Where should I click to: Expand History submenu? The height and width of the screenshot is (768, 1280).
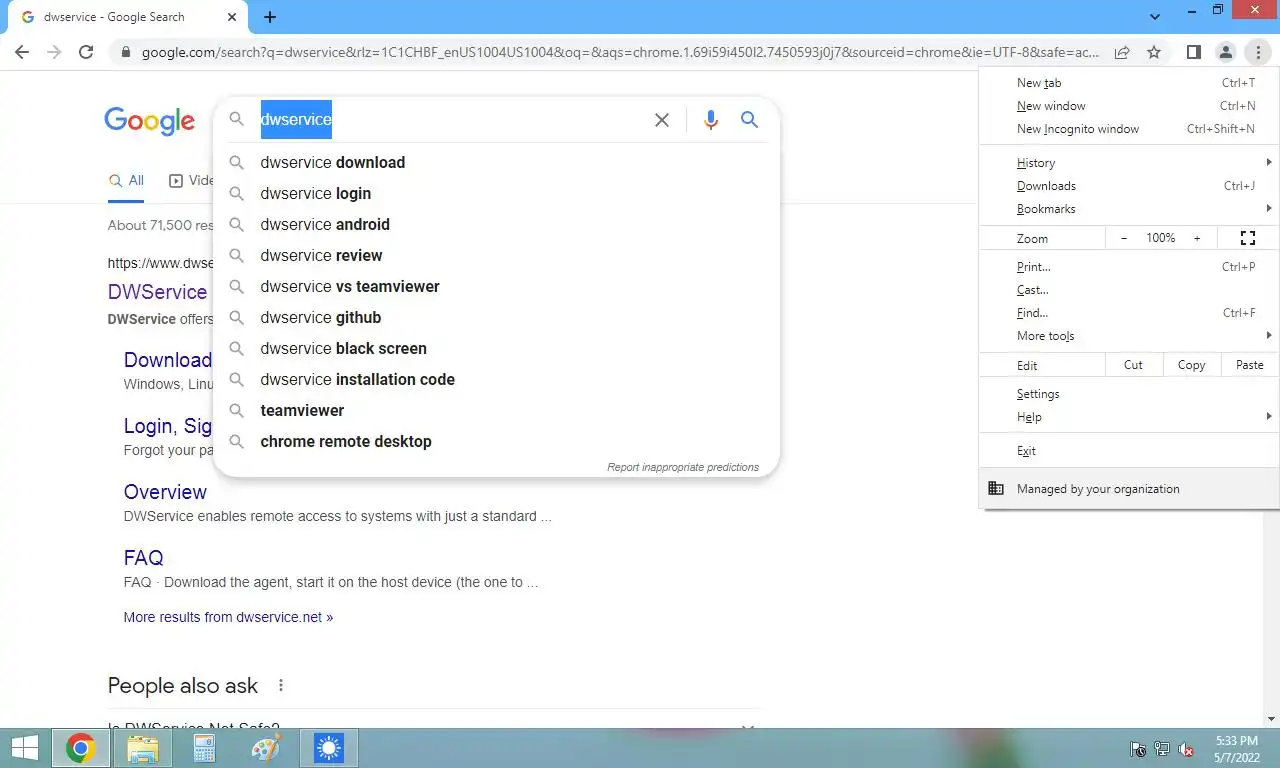1129,163
